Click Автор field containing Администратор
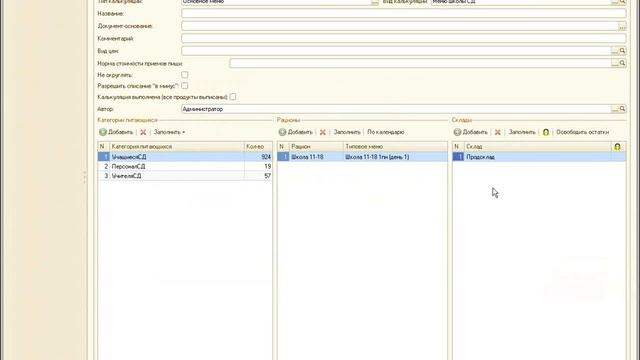Viewport: 640px width, 360px height. click(x=396, y=109)
